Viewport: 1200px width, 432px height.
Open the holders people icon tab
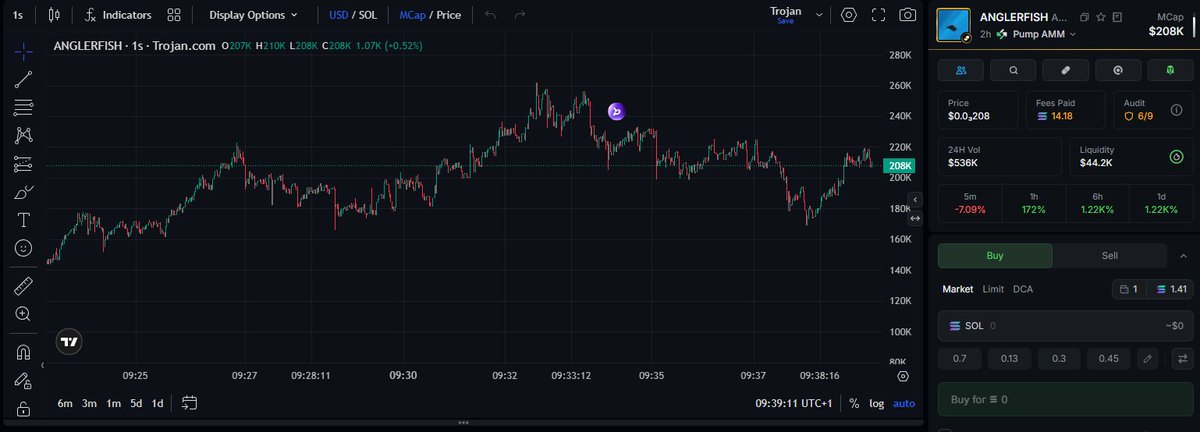coord(961,70)
